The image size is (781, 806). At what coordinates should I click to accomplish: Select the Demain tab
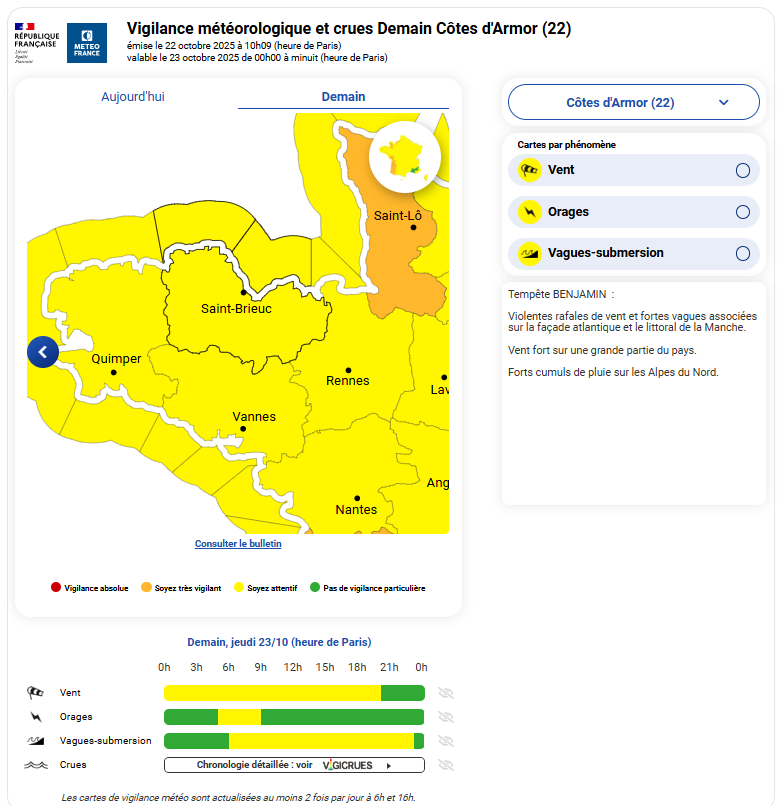click(x=343, y=97)
